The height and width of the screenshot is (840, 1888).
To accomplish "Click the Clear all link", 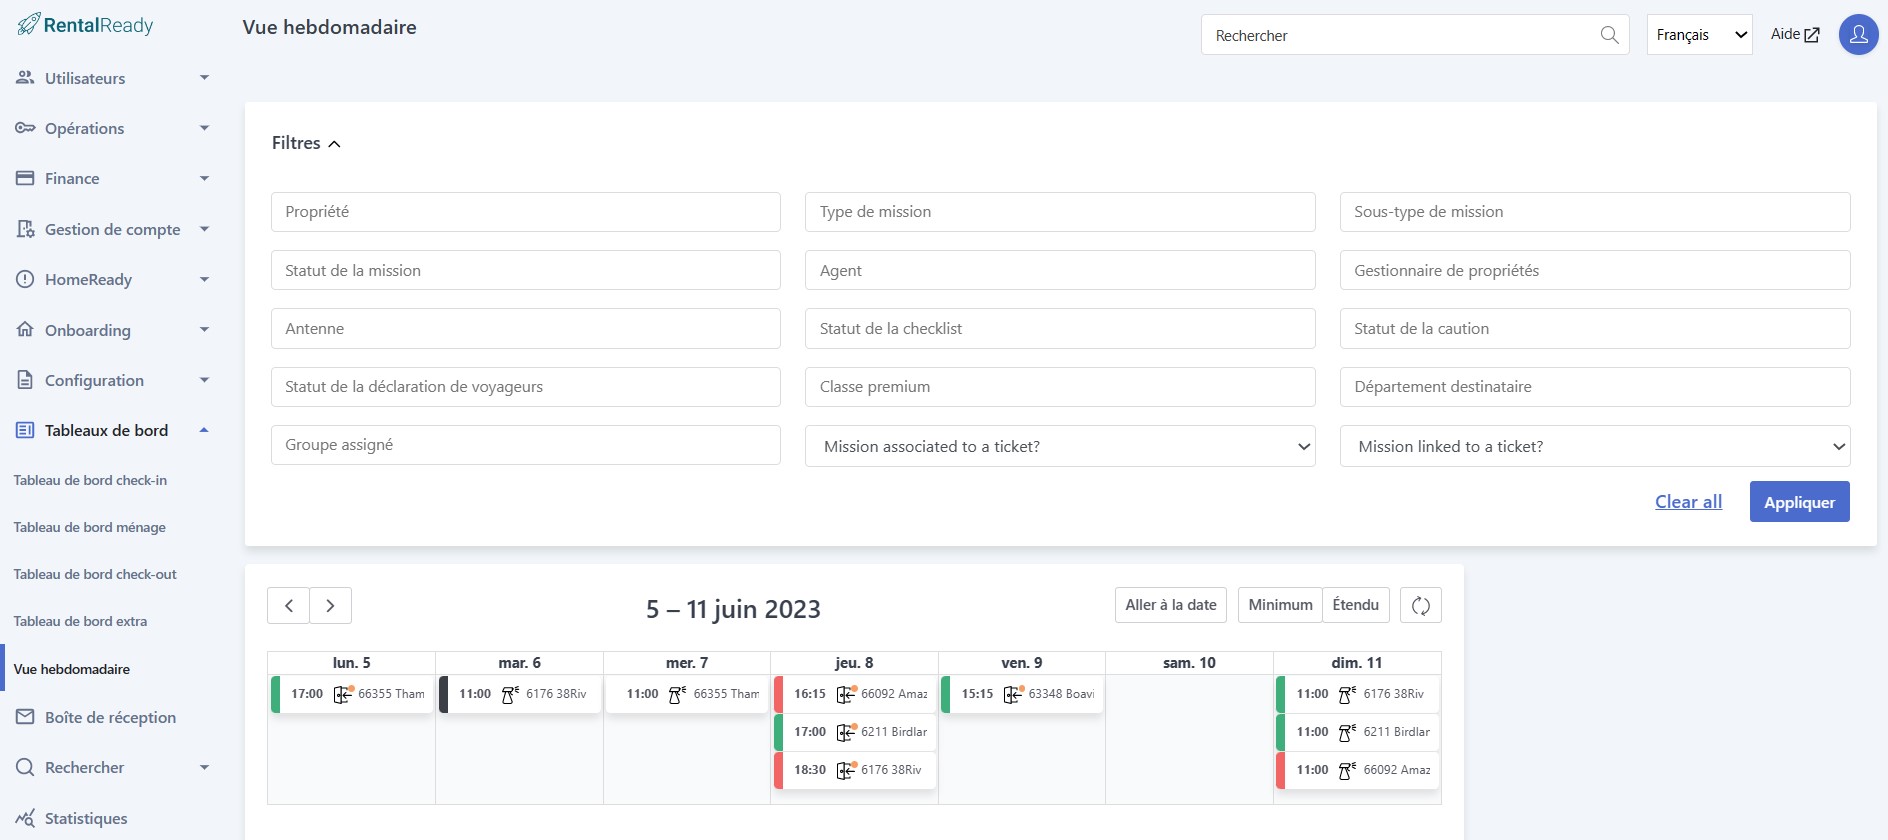I will [x=1688, y=502].
